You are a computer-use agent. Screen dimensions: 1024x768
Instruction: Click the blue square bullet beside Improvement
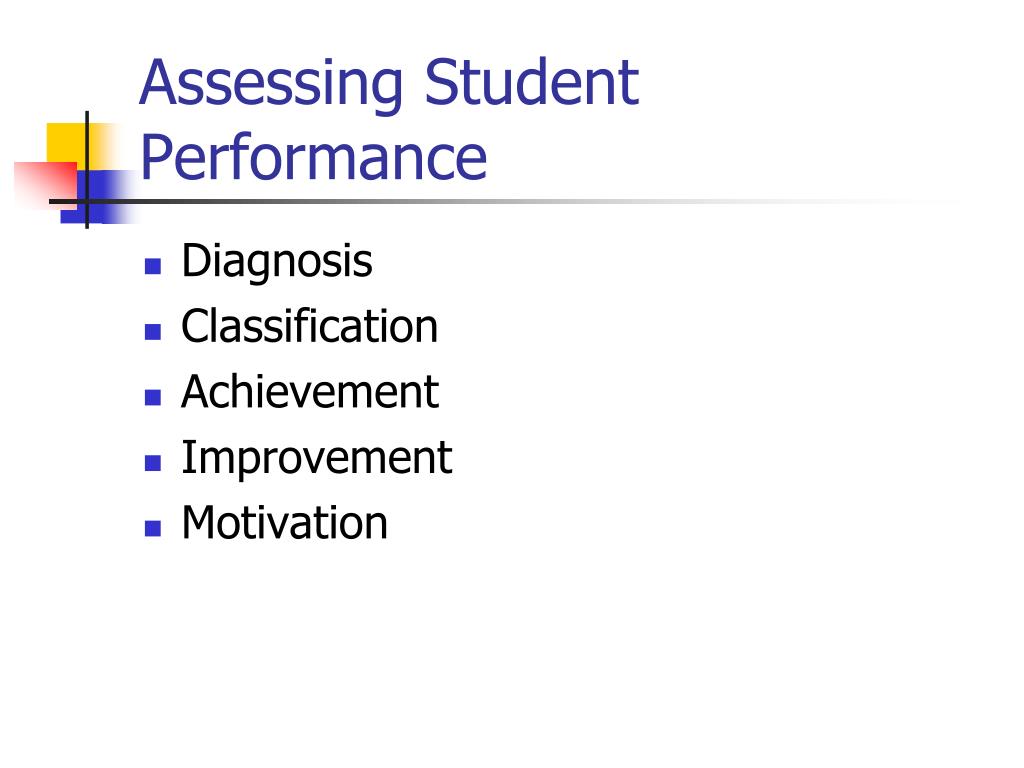coord(153,463)
